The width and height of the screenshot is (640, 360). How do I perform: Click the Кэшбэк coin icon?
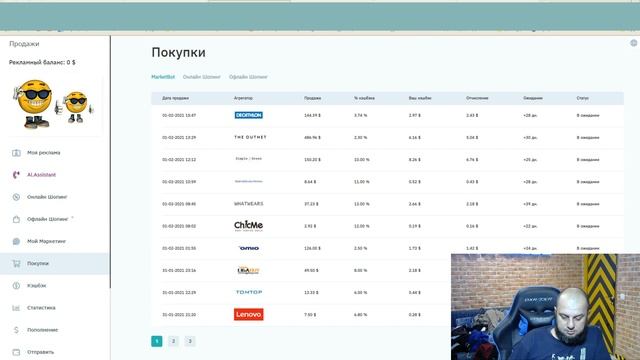pyautogui.click(x=16, y=286)
